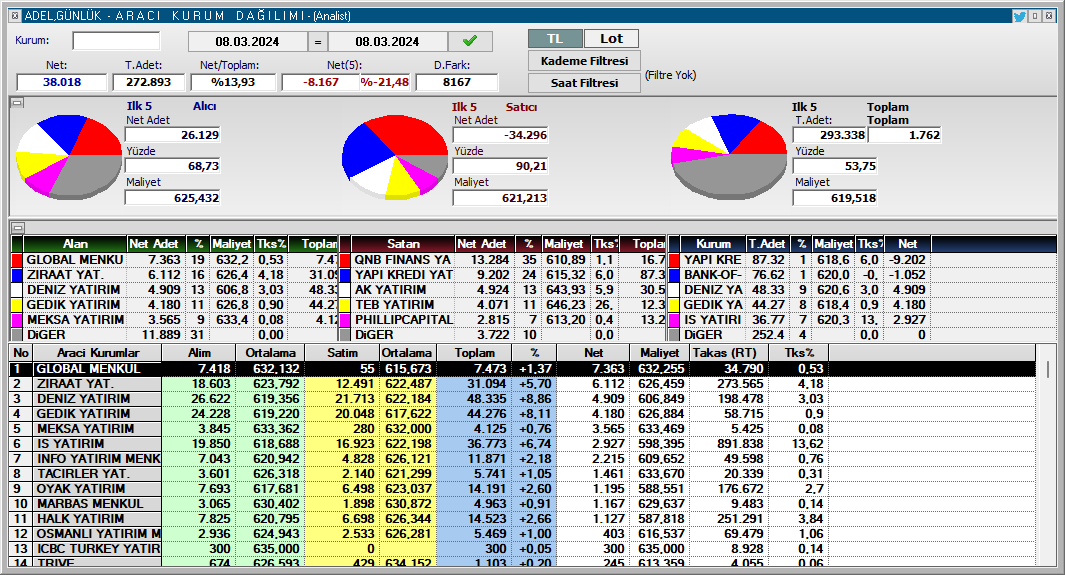
Task: Select the HALK YATIRIM row
Action: (522, 518)
